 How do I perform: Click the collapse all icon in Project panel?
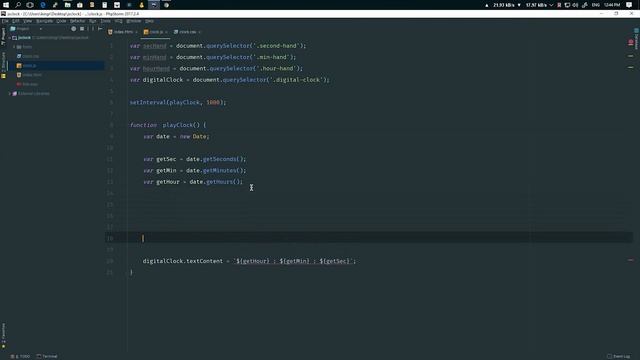[82, 29]
